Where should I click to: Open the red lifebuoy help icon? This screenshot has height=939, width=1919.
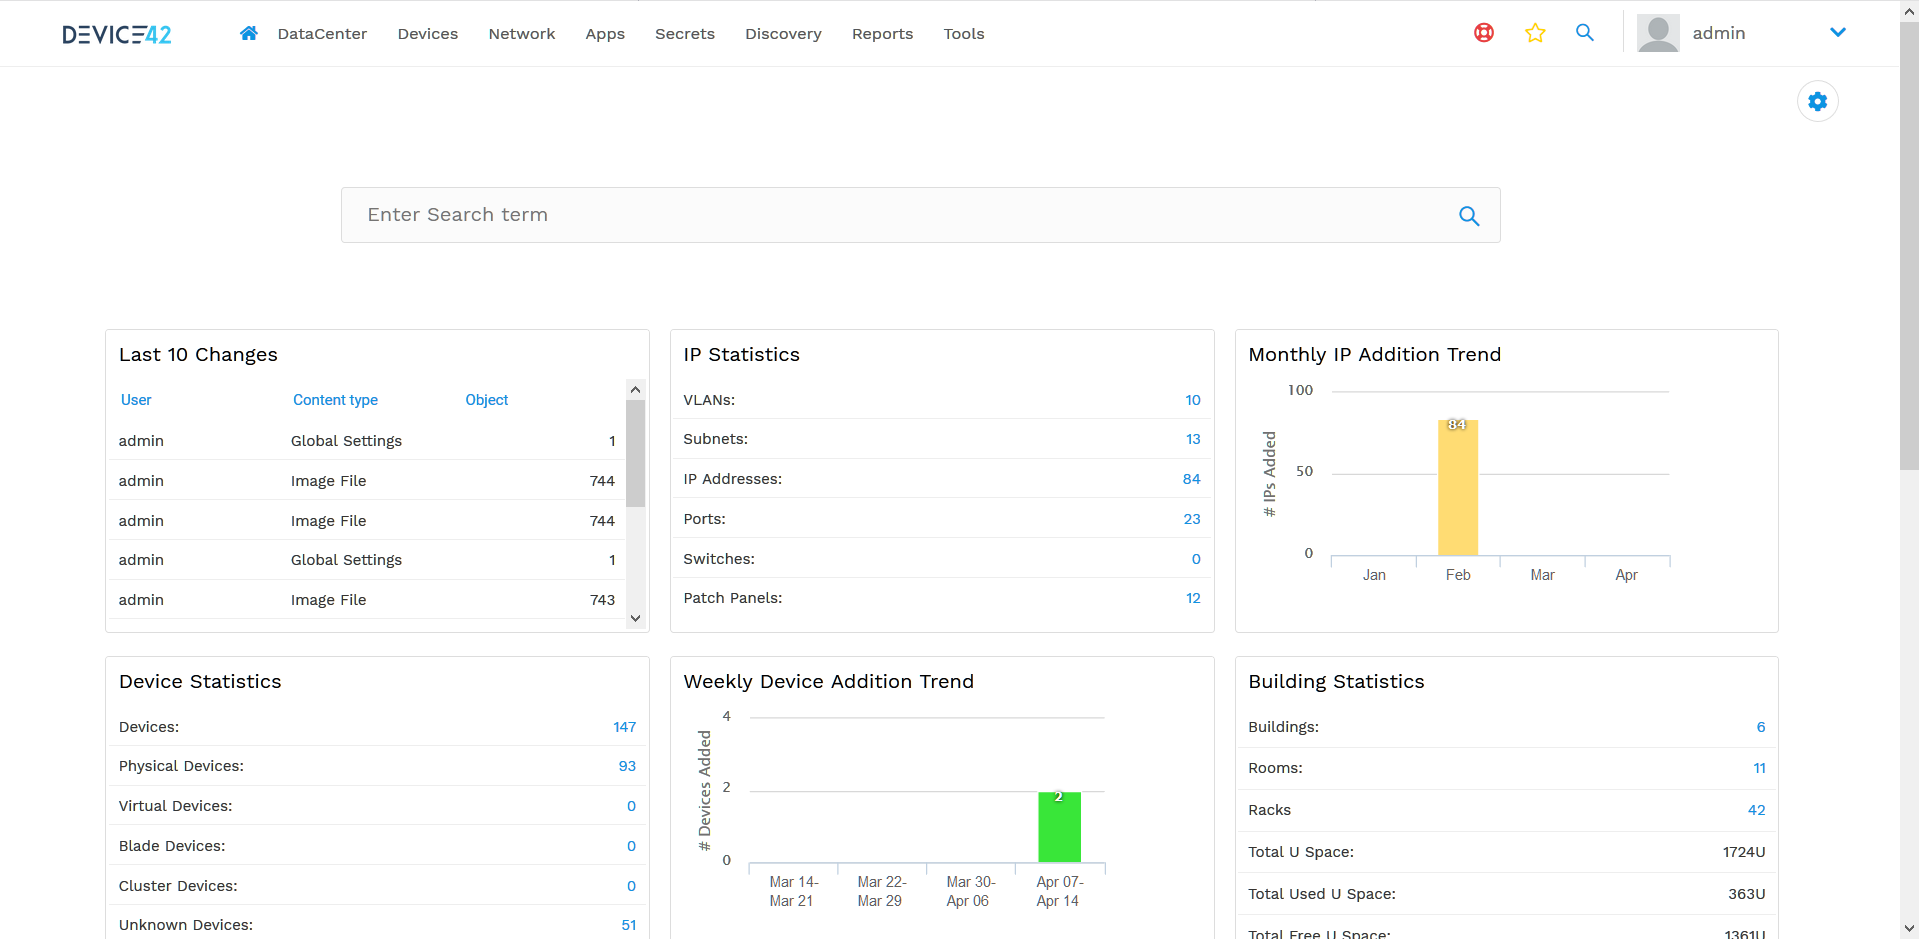coord(1484,33)
